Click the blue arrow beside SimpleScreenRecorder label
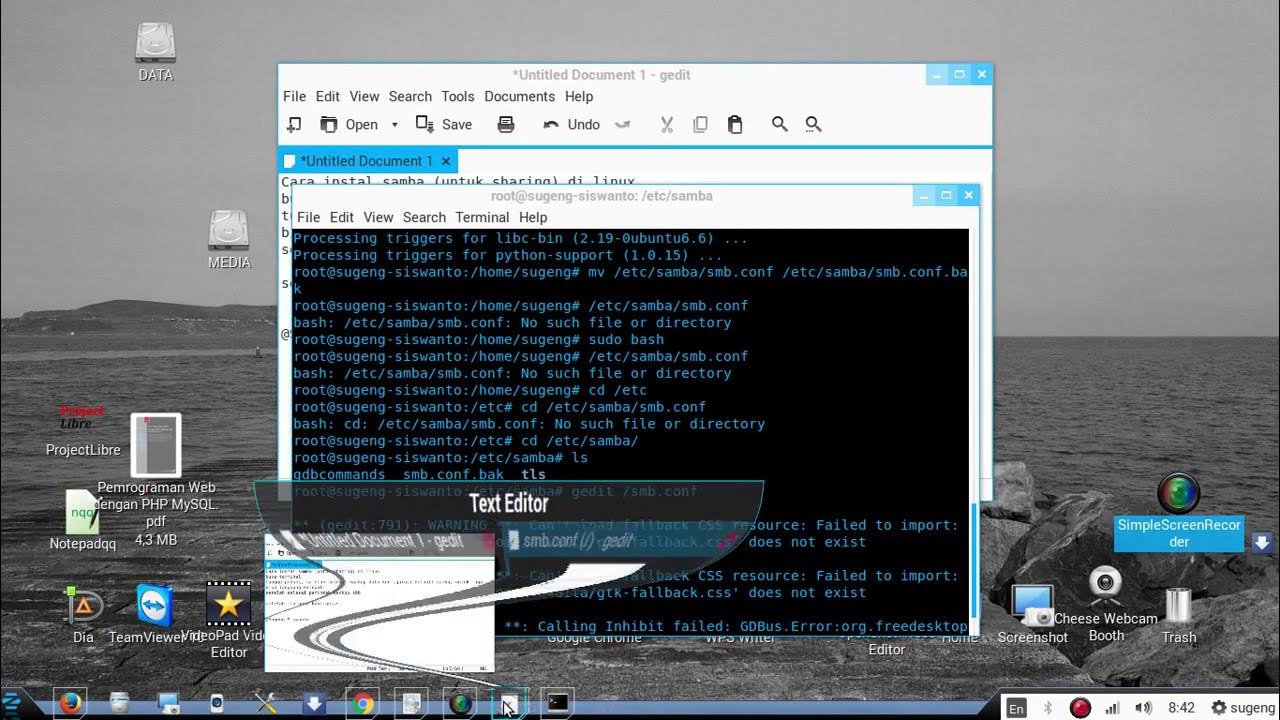Image resolution: width=1280 pixels, height=720 pixels. click(1262, 542)
